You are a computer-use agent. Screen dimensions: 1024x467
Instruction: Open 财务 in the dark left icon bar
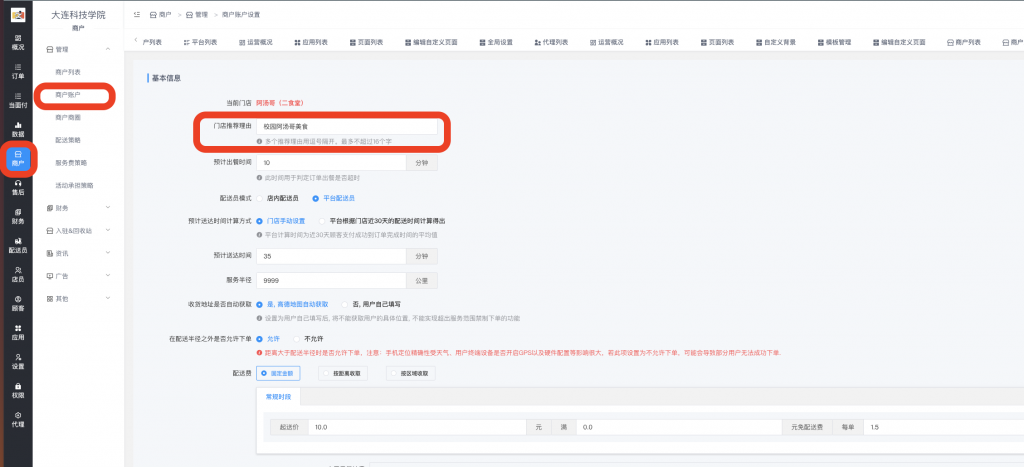pyautogui.click(x=18, y=216)
